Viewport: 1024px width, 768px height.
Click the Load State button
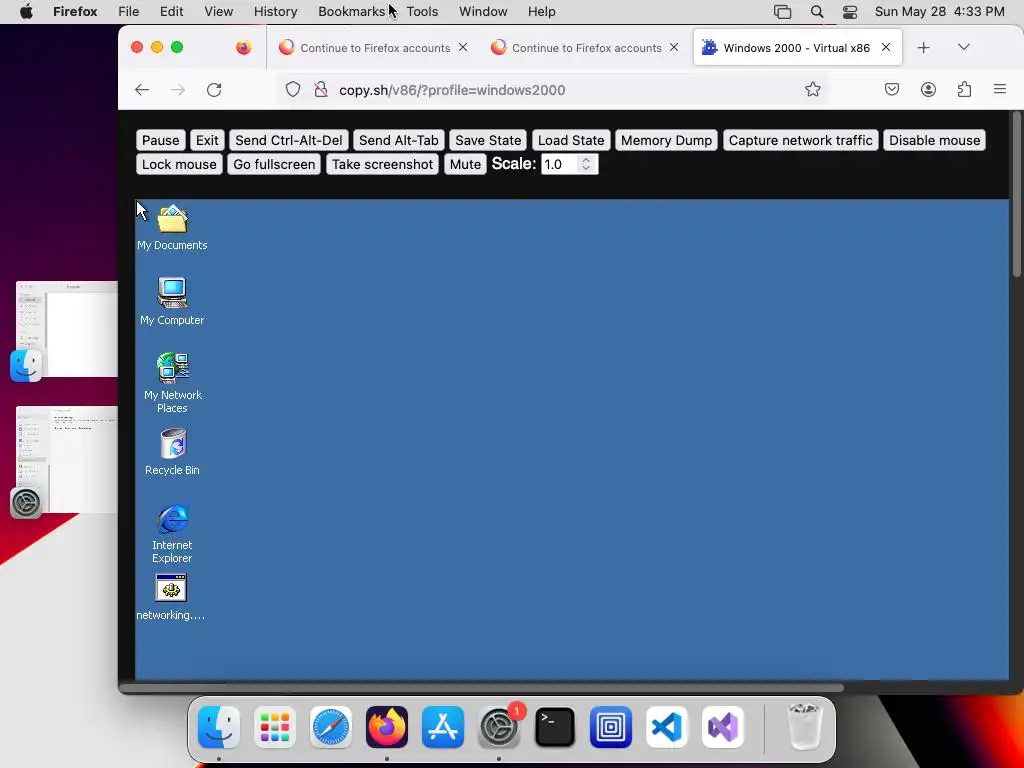coord(571,140)
